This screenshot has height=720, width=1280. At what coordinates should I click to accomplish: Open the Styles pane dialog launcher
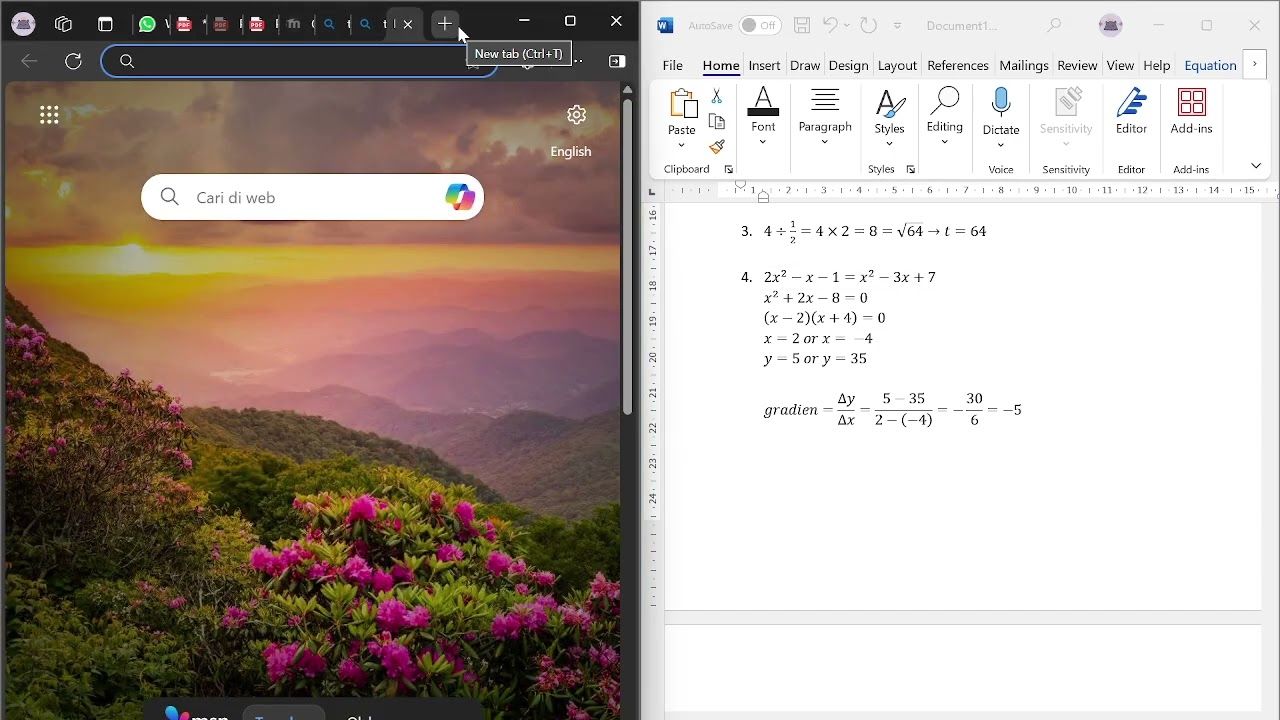click(911, 170)
